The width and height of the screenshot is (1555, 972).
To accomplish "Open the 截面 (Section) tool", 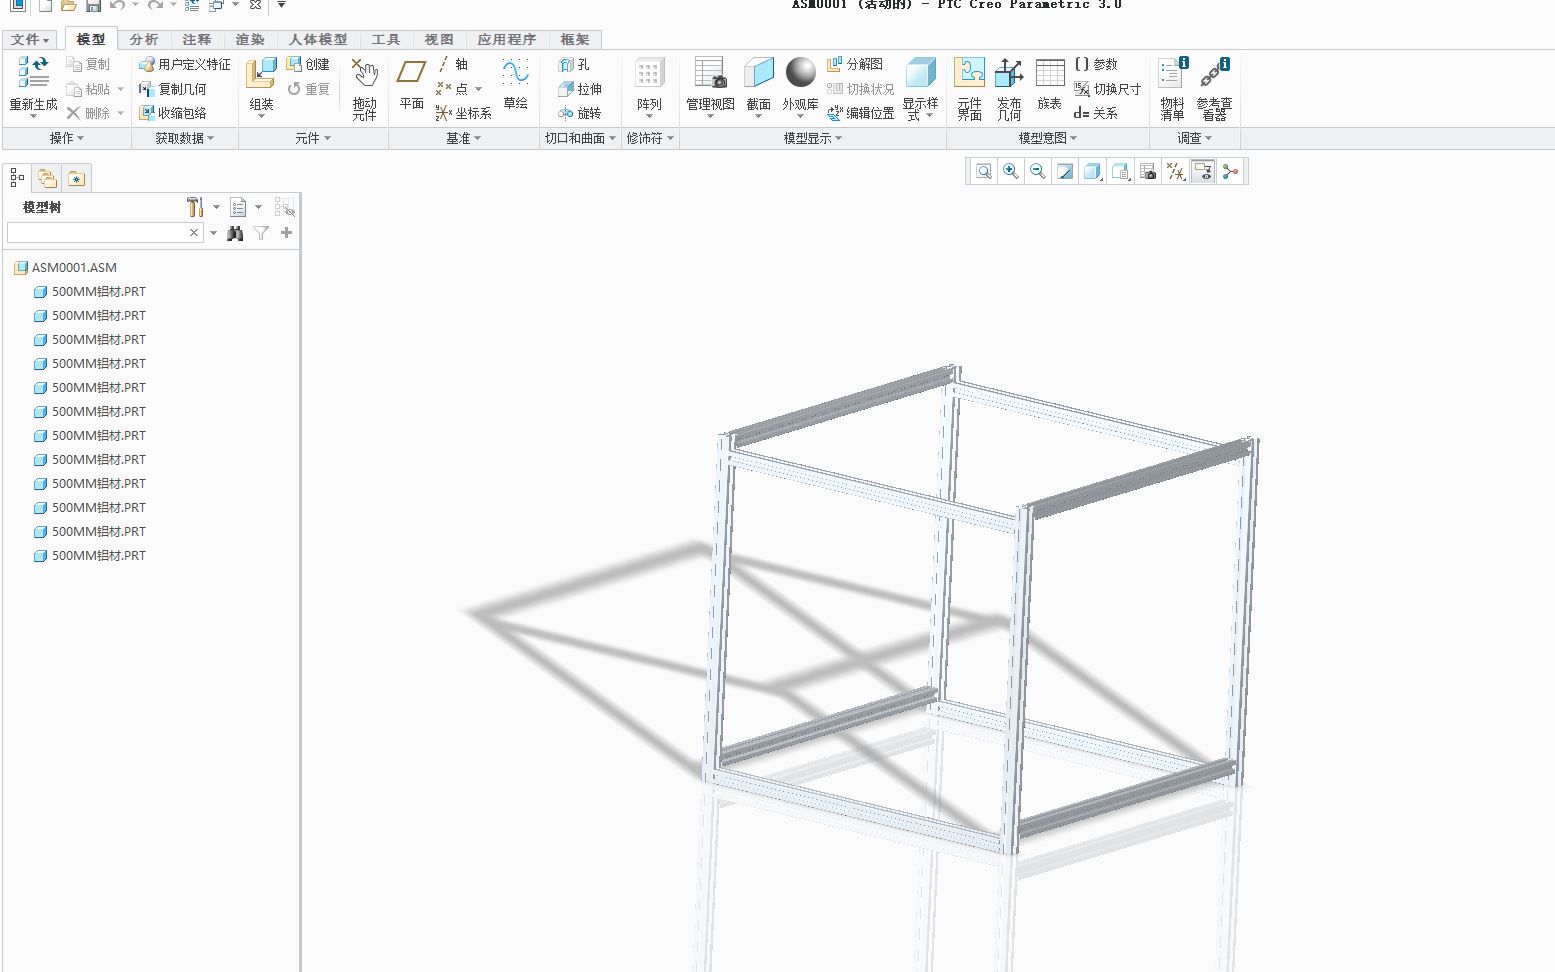I will pos(758,85).
